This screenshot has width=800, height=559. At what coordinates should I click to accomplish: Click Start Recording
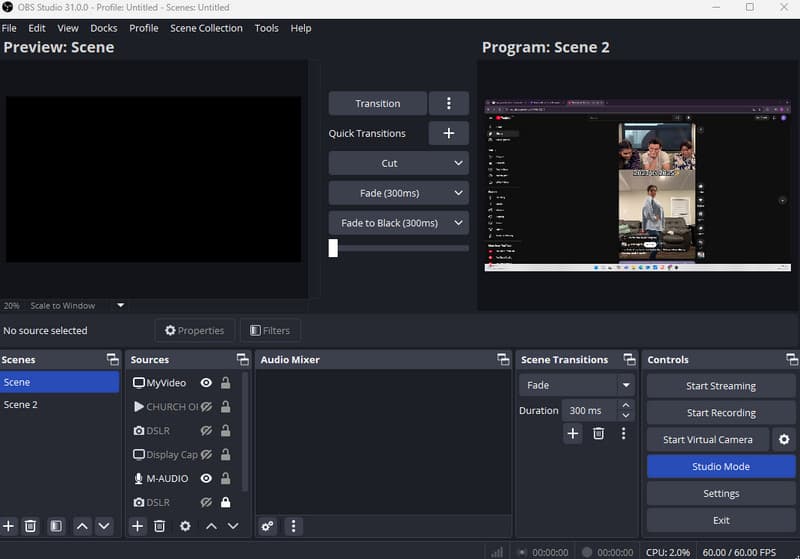point(721,413)
